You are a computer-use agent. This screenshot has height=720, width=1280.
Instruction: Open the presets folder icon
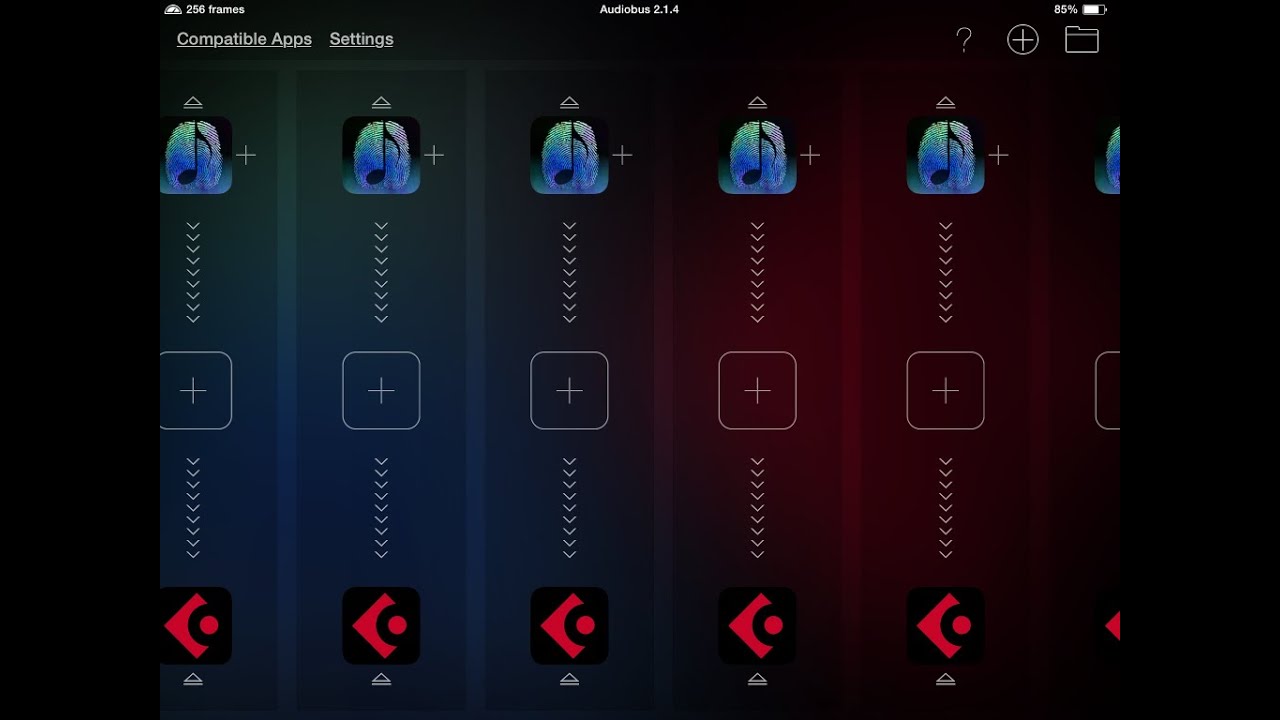coord(1082,39)
